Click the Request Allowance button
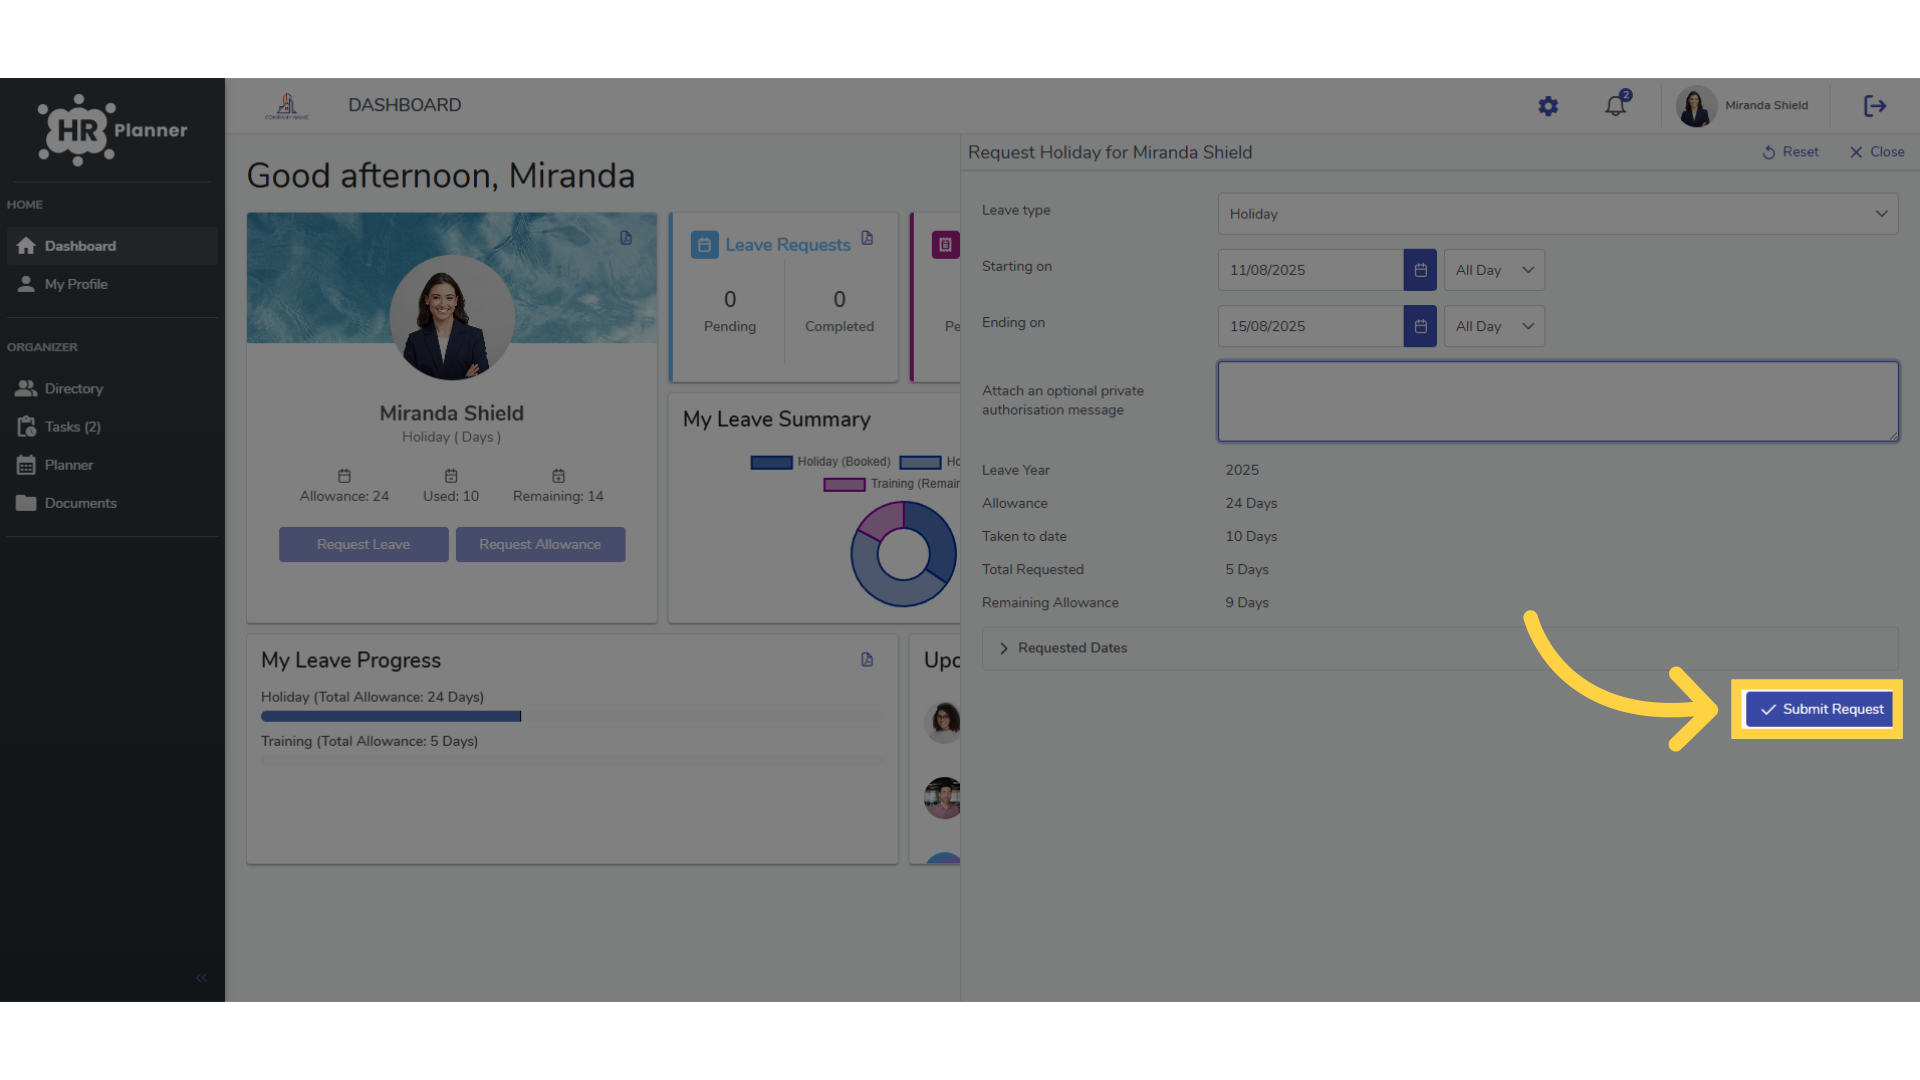The height and width of the screenshot is (1080, 1920). point(540,544)
